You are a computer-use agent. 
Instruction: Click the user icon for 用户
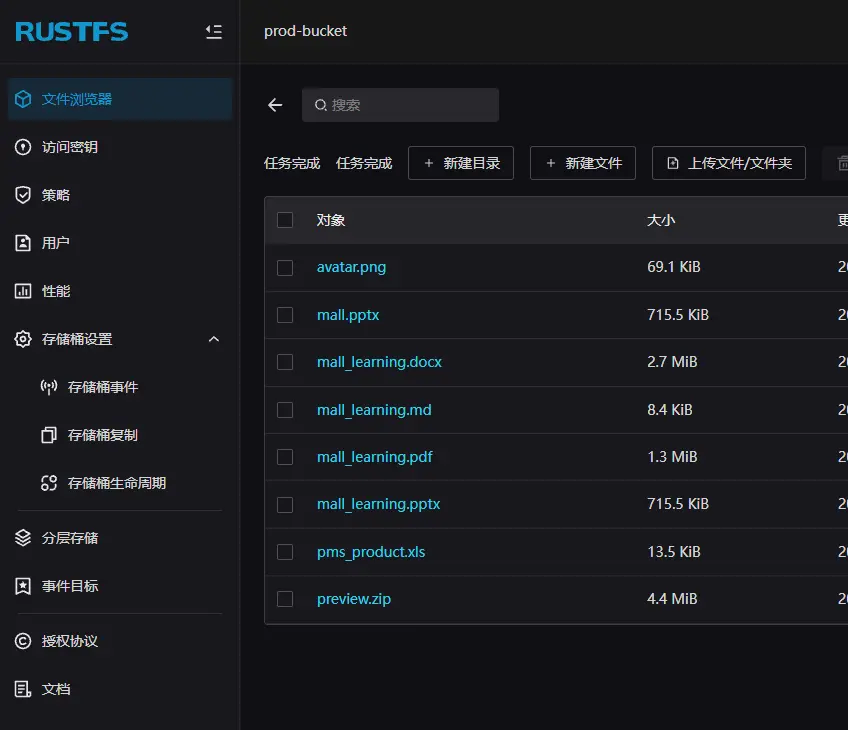coord(23,243)
